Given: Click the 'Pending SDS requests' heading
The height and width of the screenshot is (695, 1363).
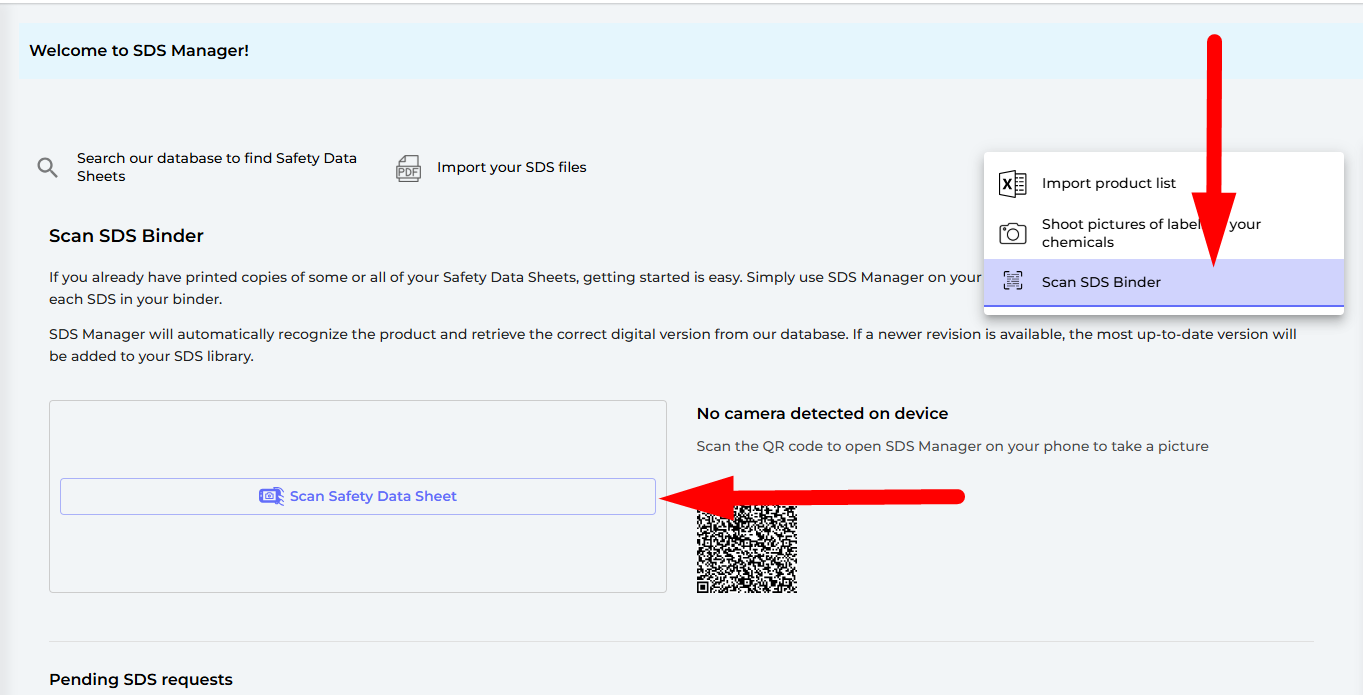Looking at the screenshot, I should (x=140, y=680).
